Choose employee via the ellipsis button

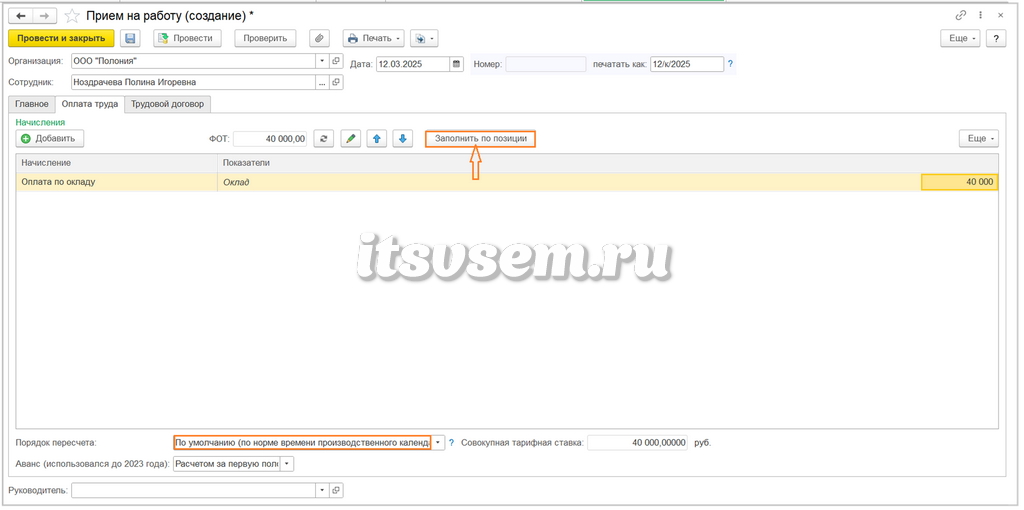tap(323, 82)
